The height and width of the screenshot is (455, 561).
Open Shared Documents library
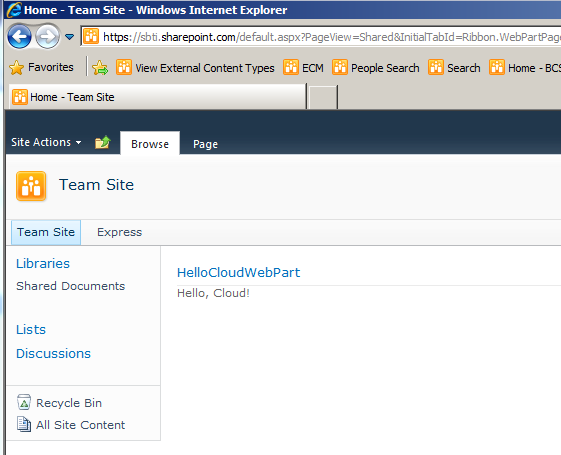[x=70, y=286]
